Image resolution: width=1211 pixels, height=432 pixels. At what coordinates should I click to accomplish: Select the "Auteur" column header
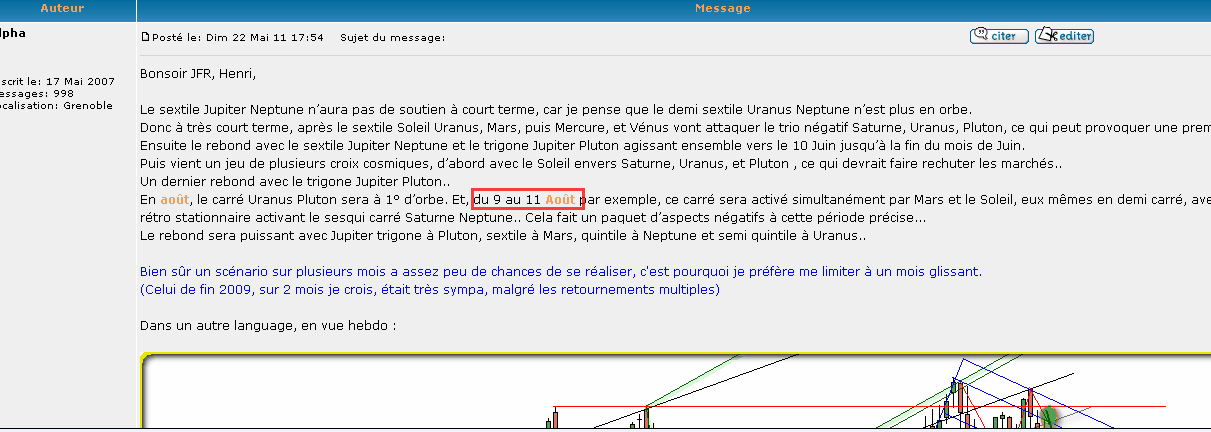62,8
